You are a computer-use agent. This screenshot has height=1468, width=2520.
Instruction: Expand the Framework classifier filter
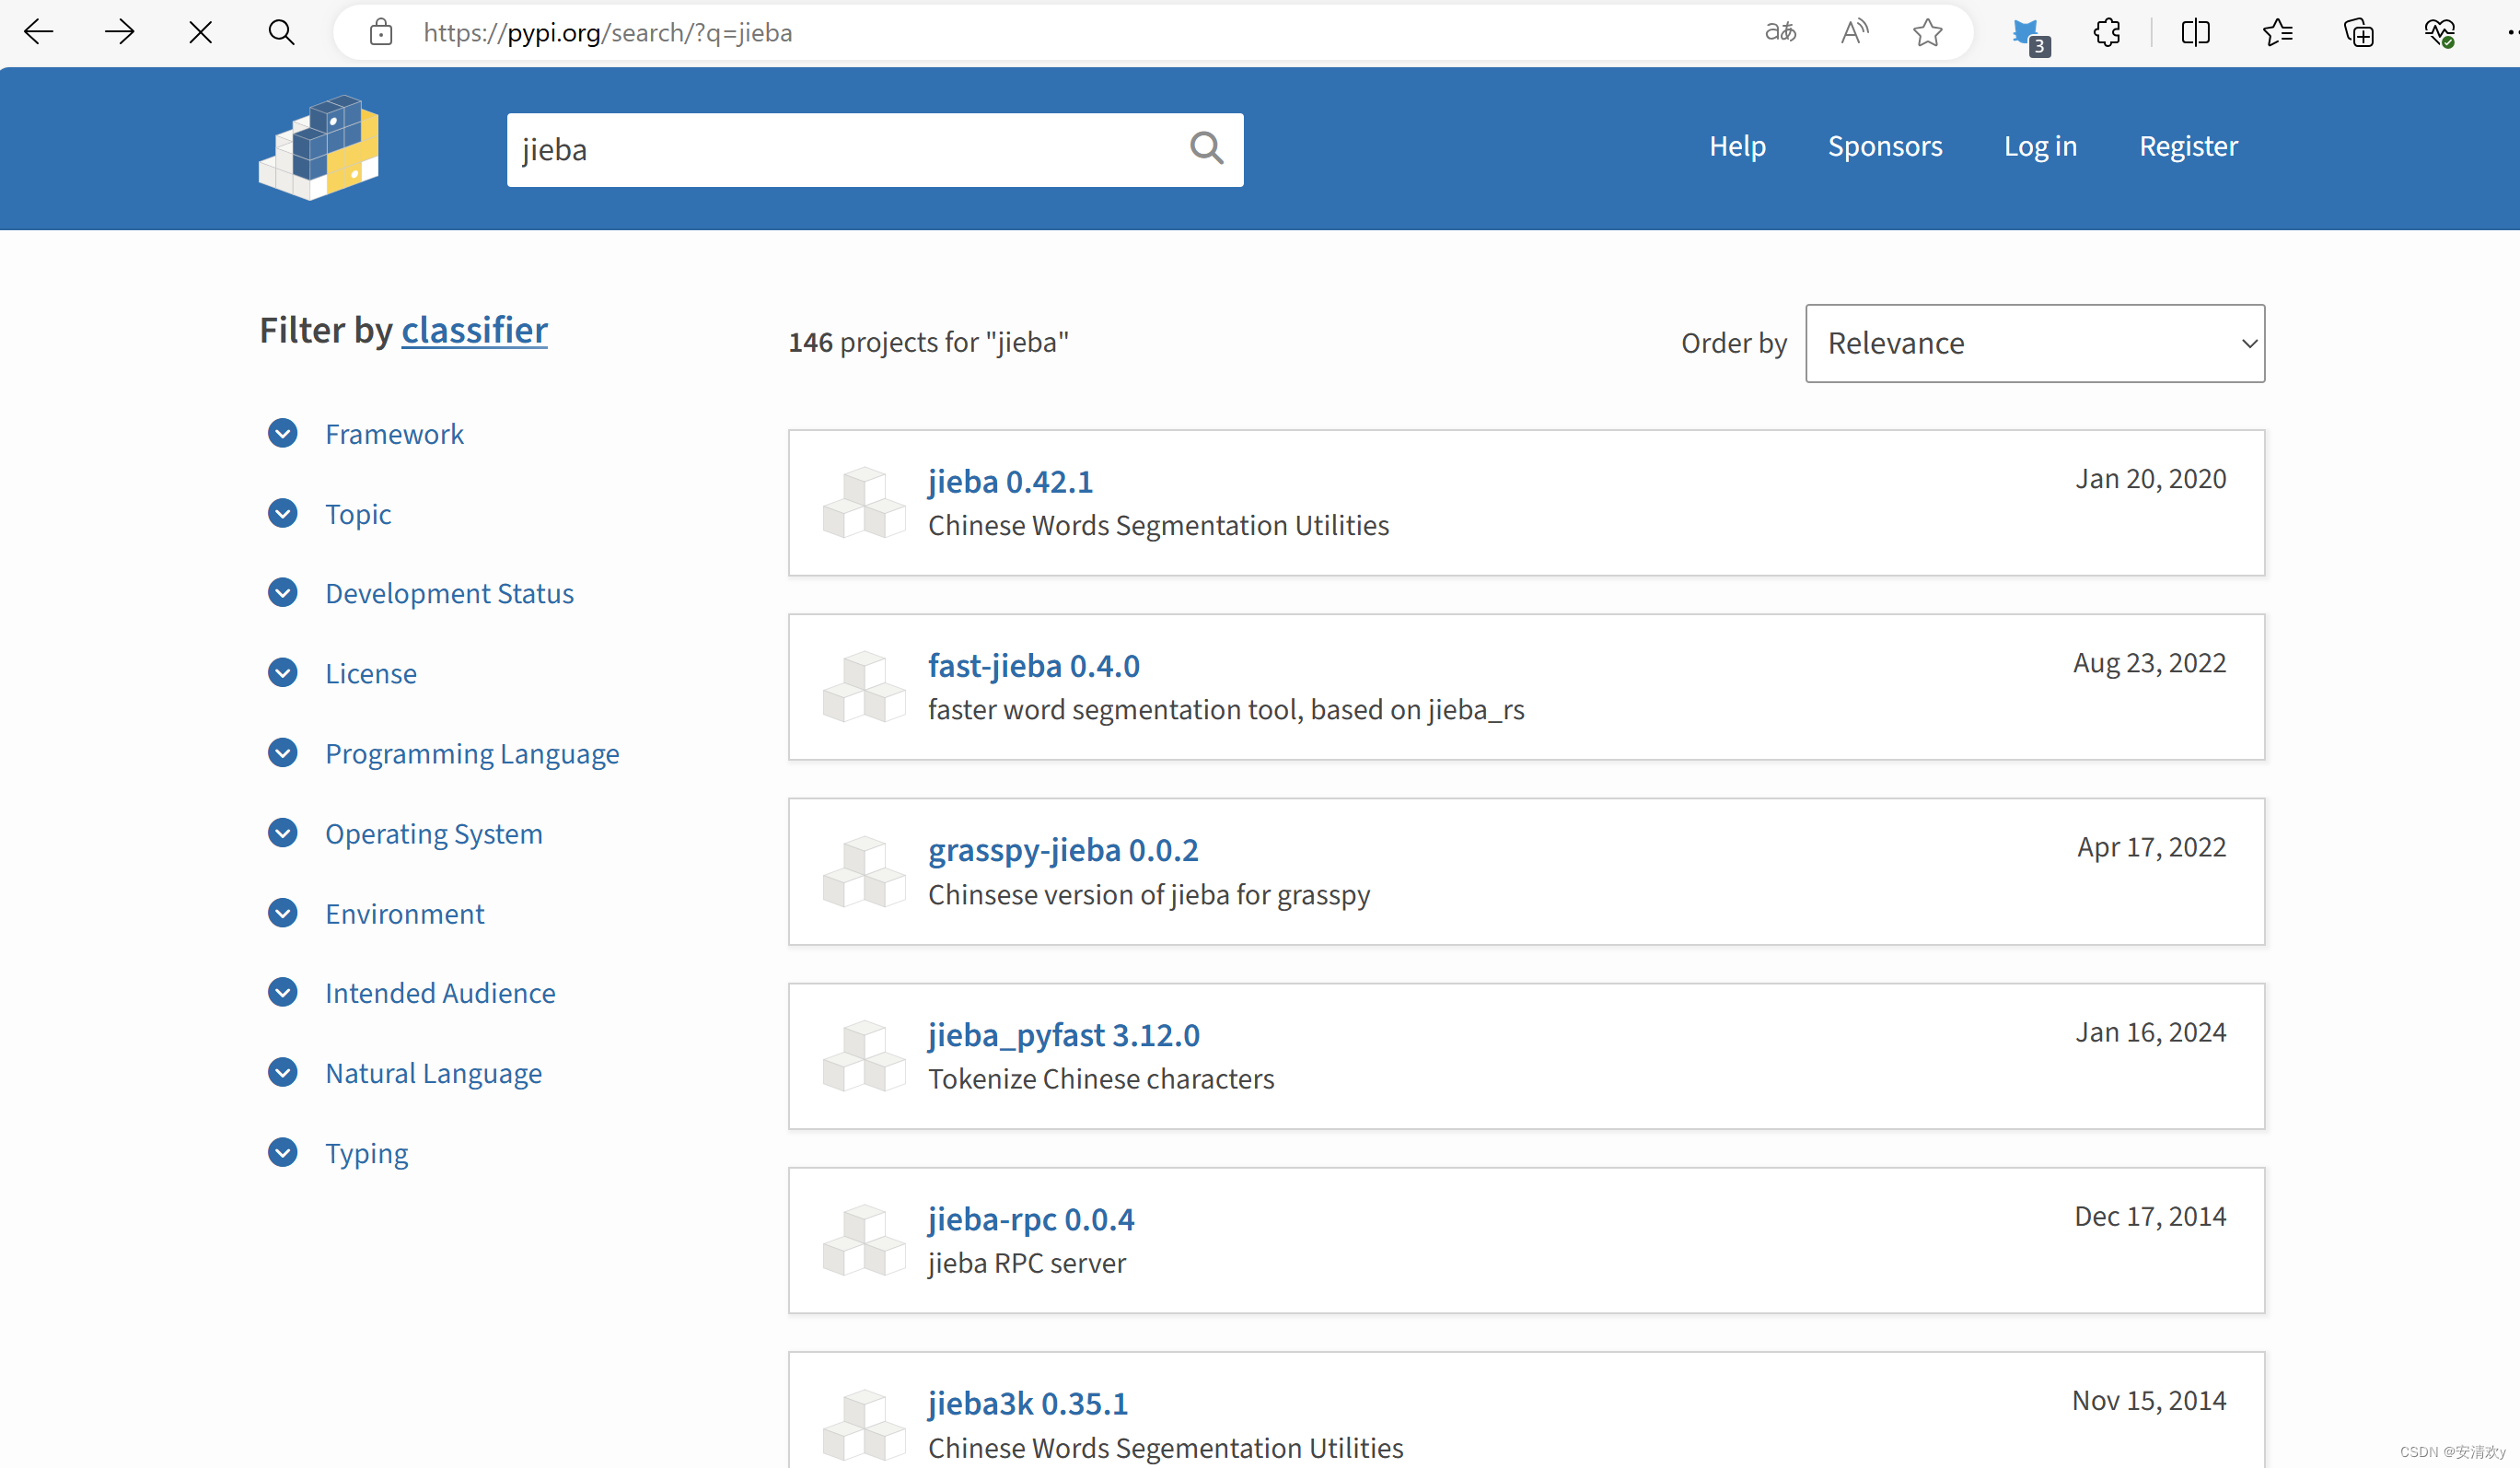coord(283,433)
